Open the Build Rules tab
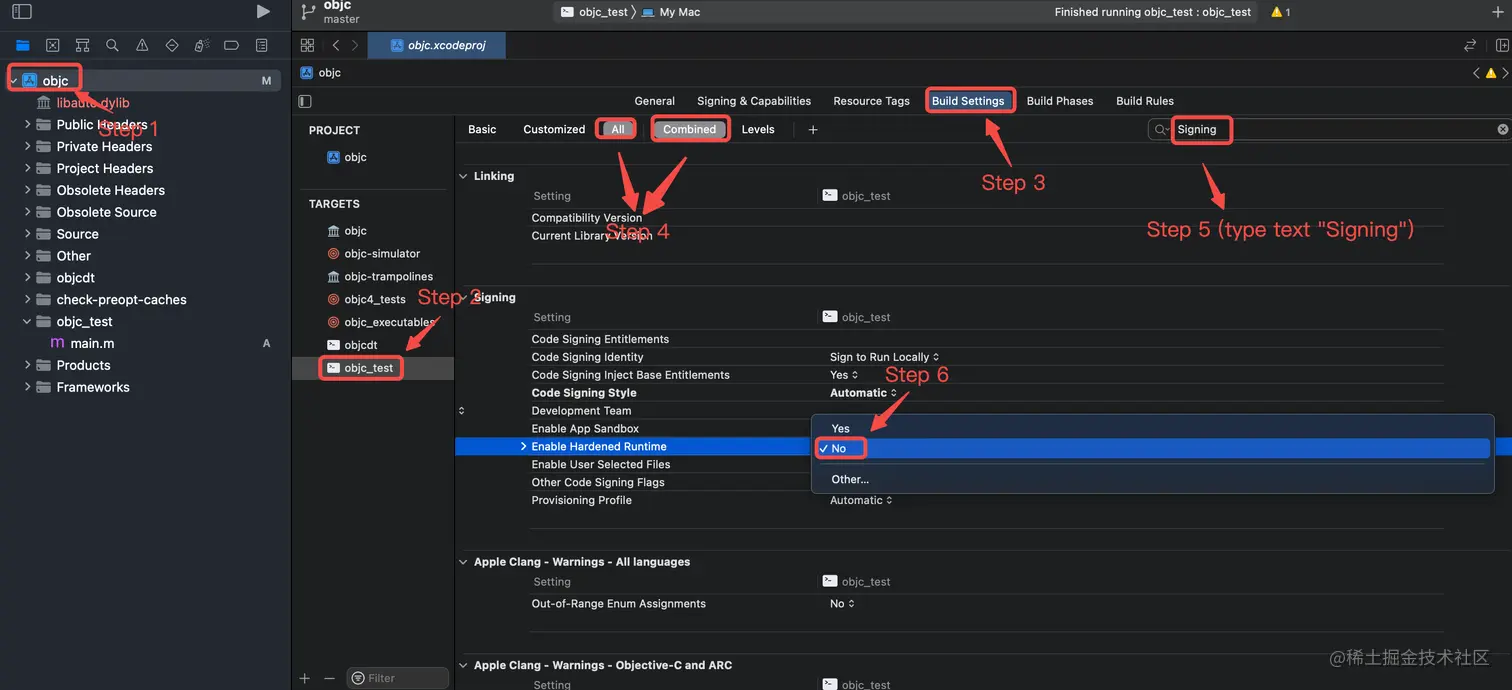Viewport: 1512px width, 690px height. tap(1145, 101)
